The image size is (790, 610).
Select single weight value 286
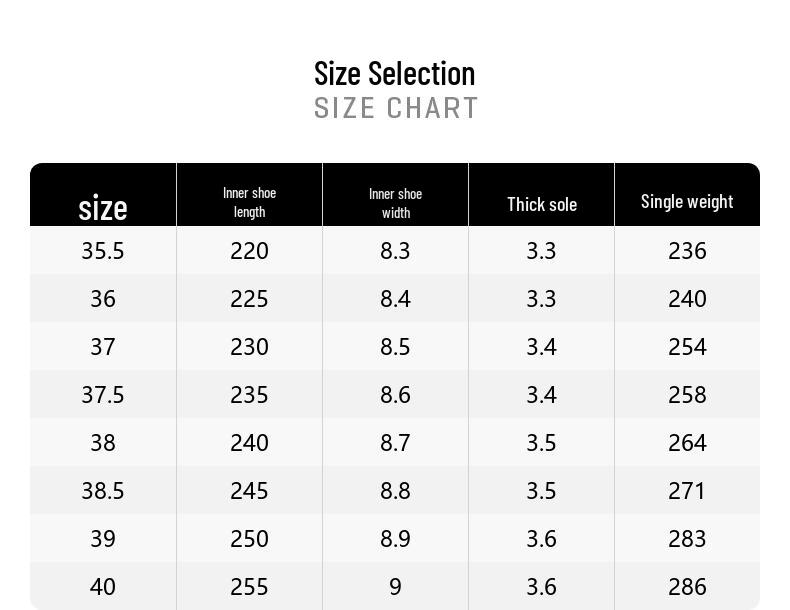pyautogui.click(x=687, y=587)
